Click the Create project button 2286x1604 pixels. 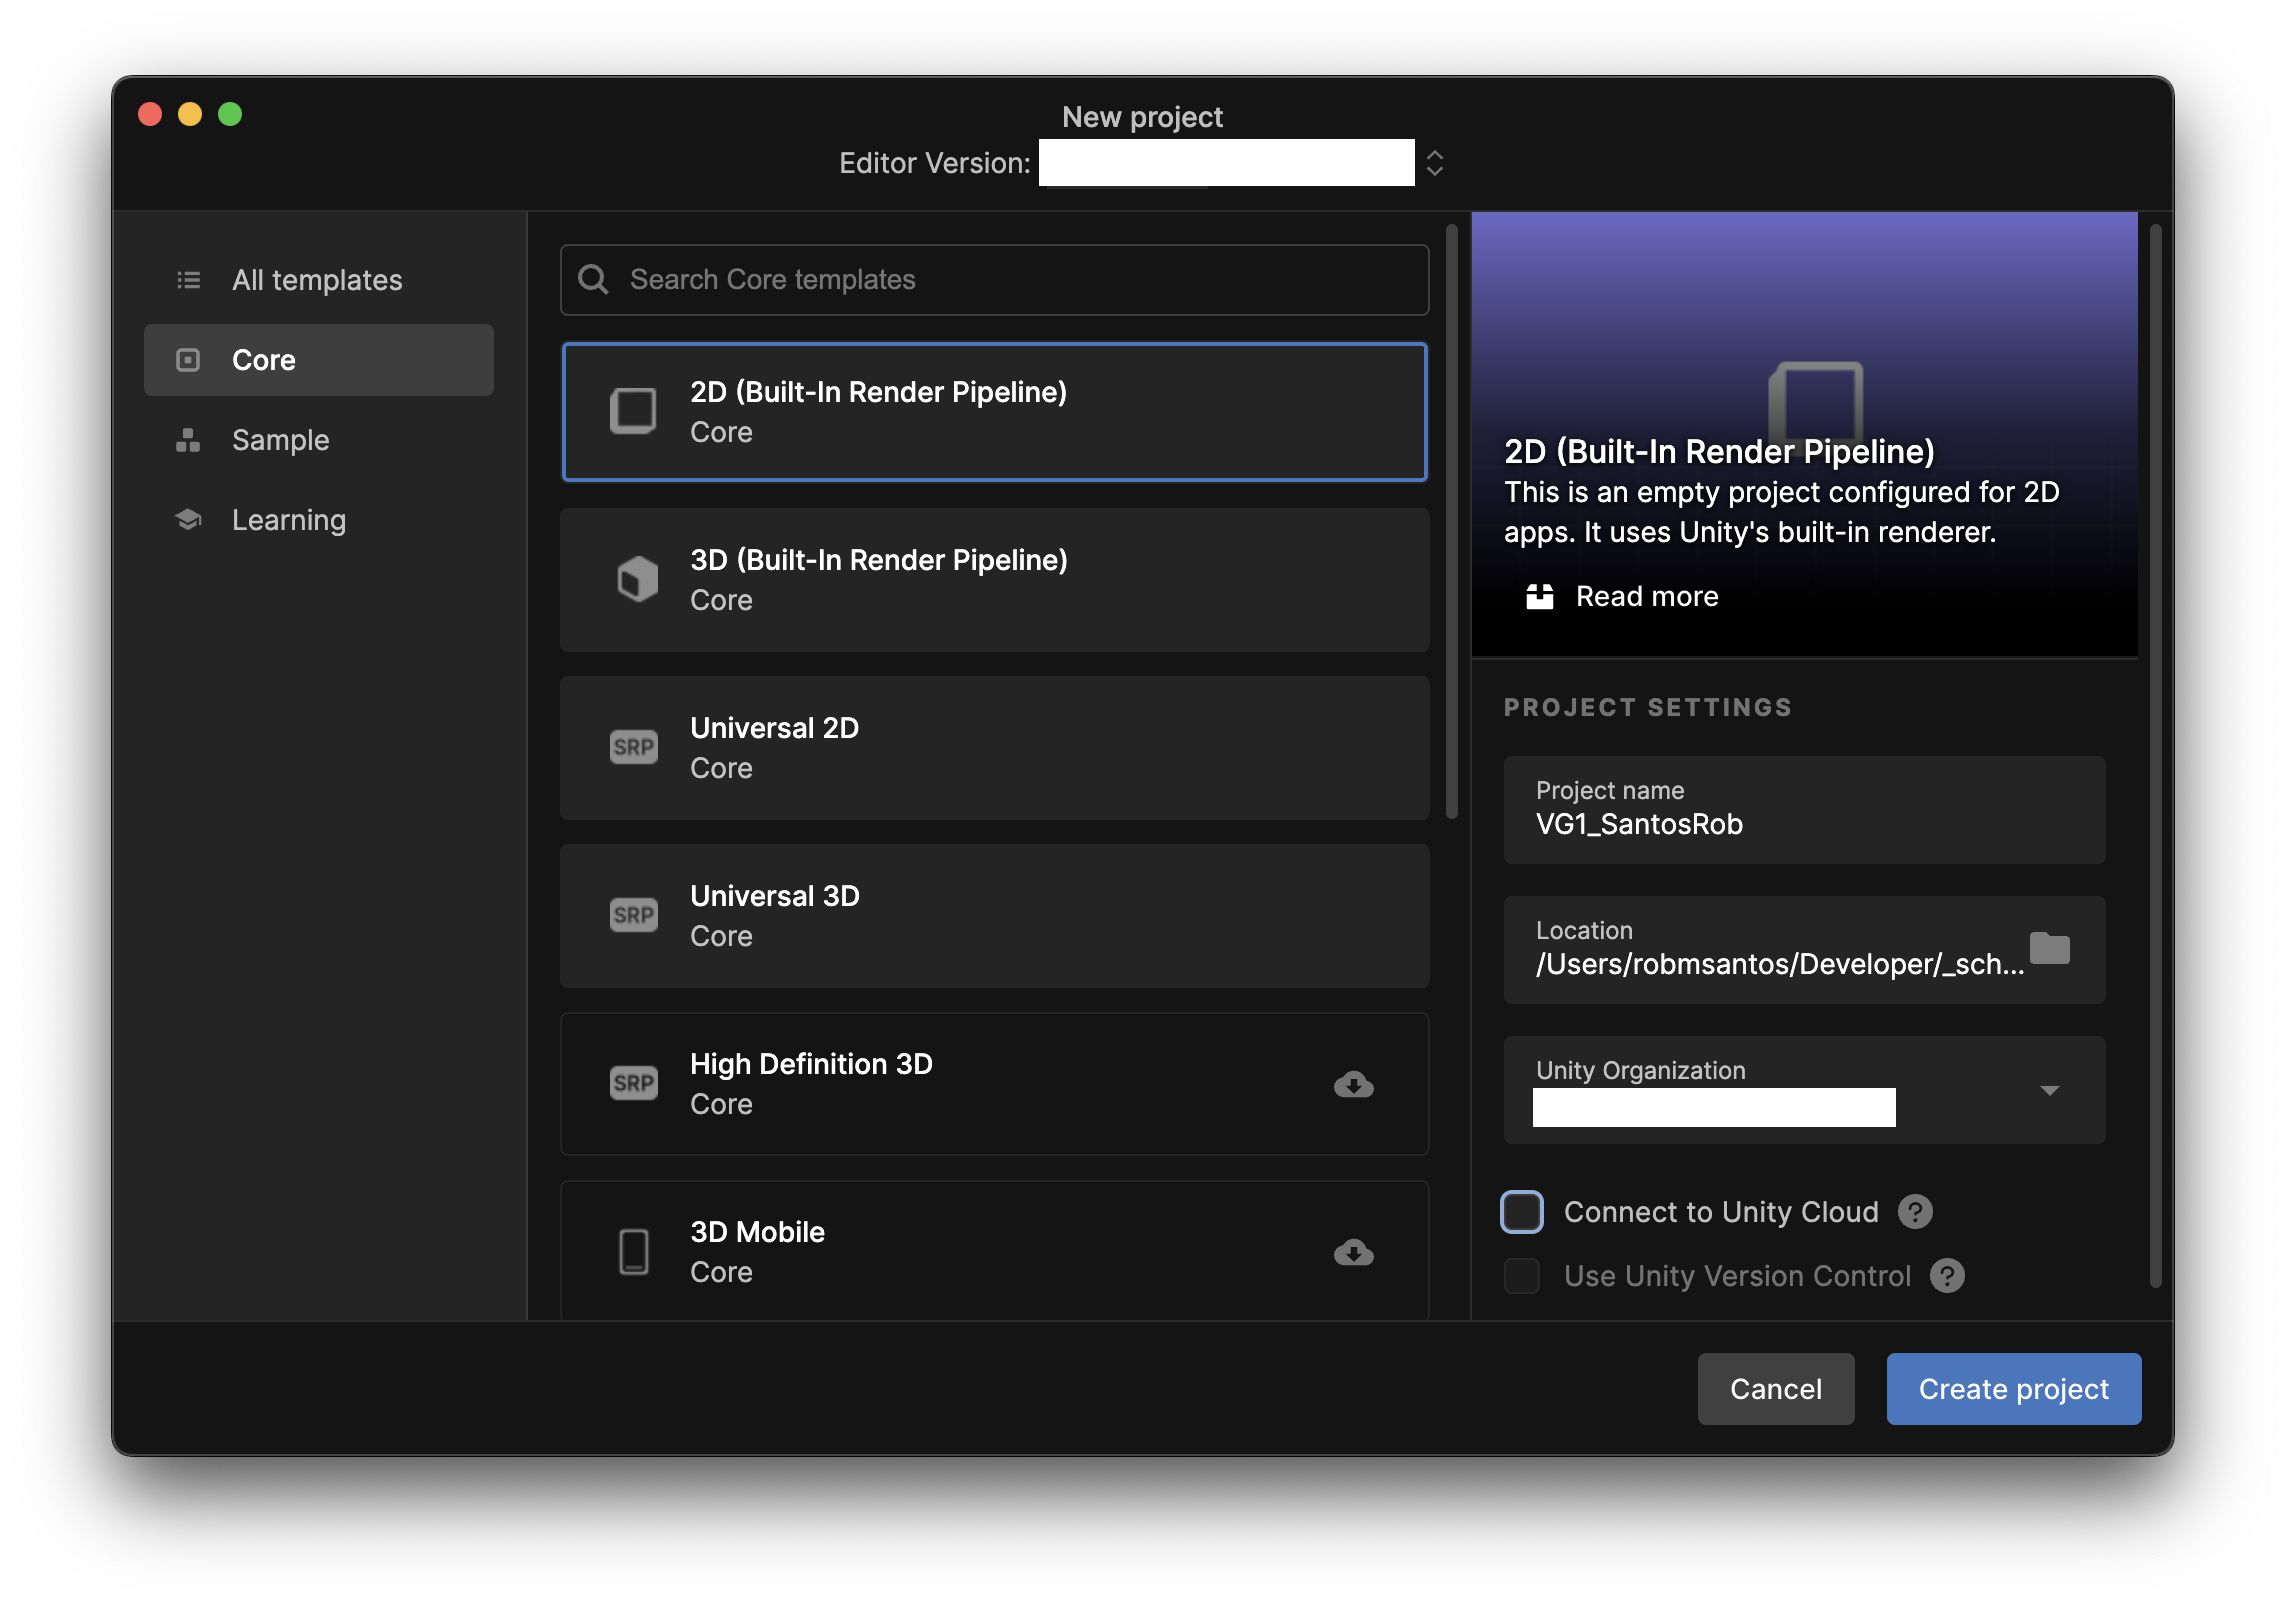point(2013,1389)
